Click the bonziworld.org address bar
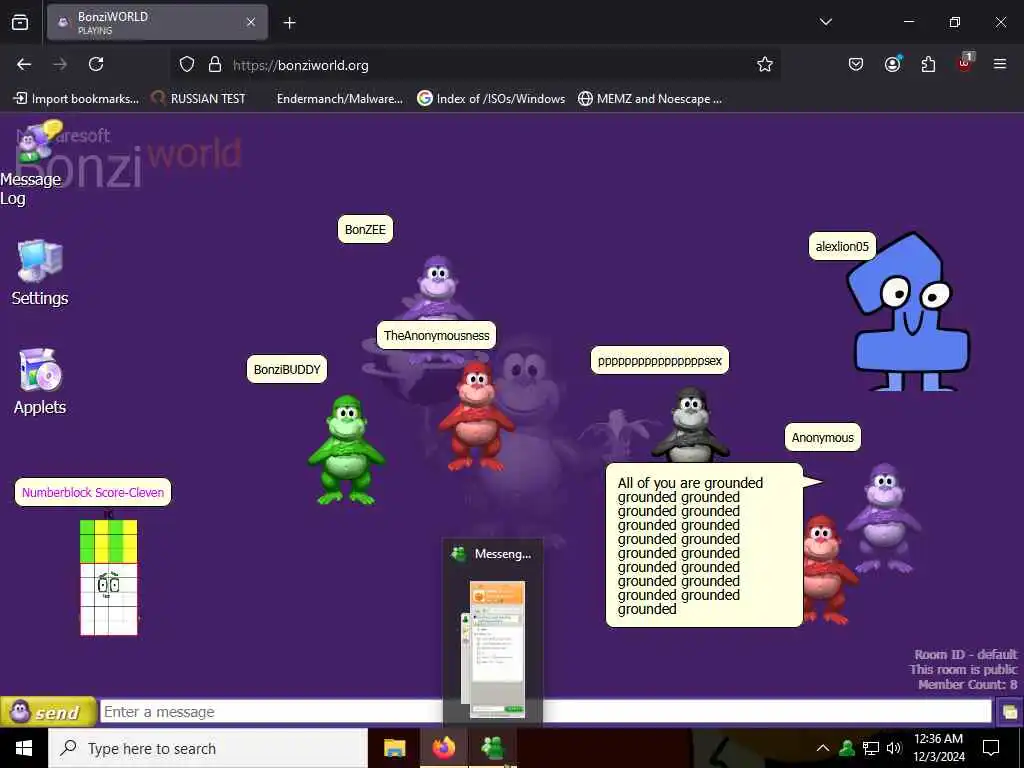1024x768 pixels. [x=477, y=65]
